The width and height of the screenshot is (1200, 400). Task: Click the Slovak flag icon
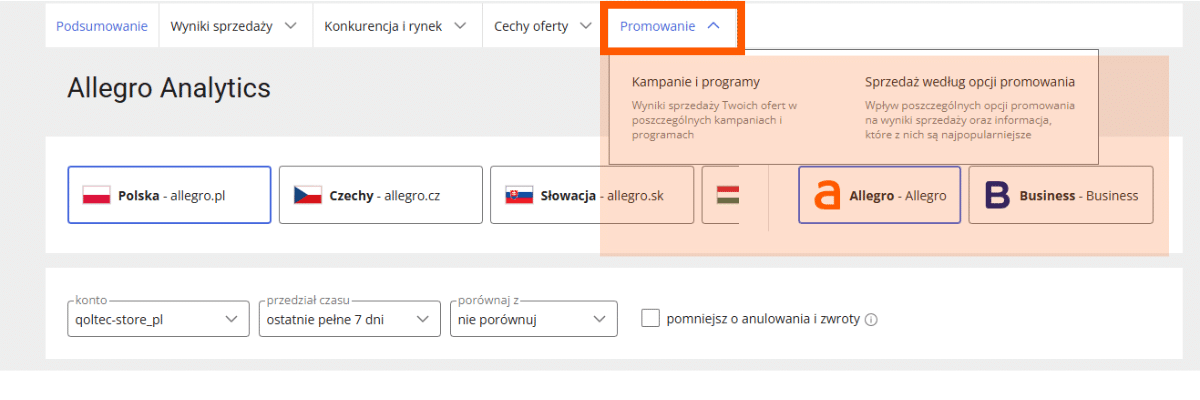pyautogui.click(x=519, y=195)
